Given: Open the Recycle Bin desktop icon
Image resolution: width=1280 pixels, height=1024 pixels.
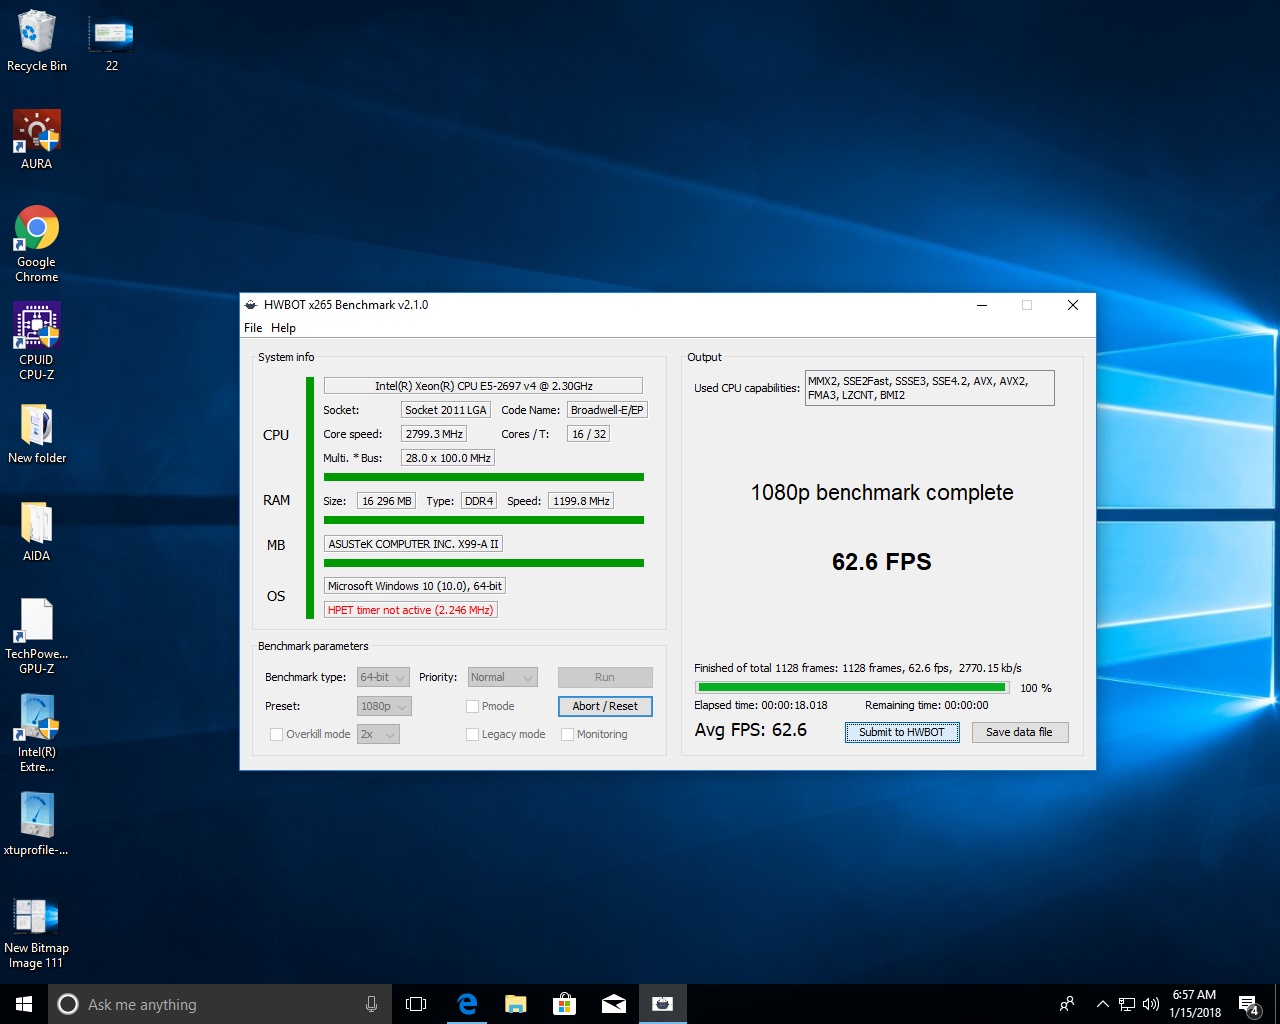Looking at the screenshot, I should [x=37, y=42].
